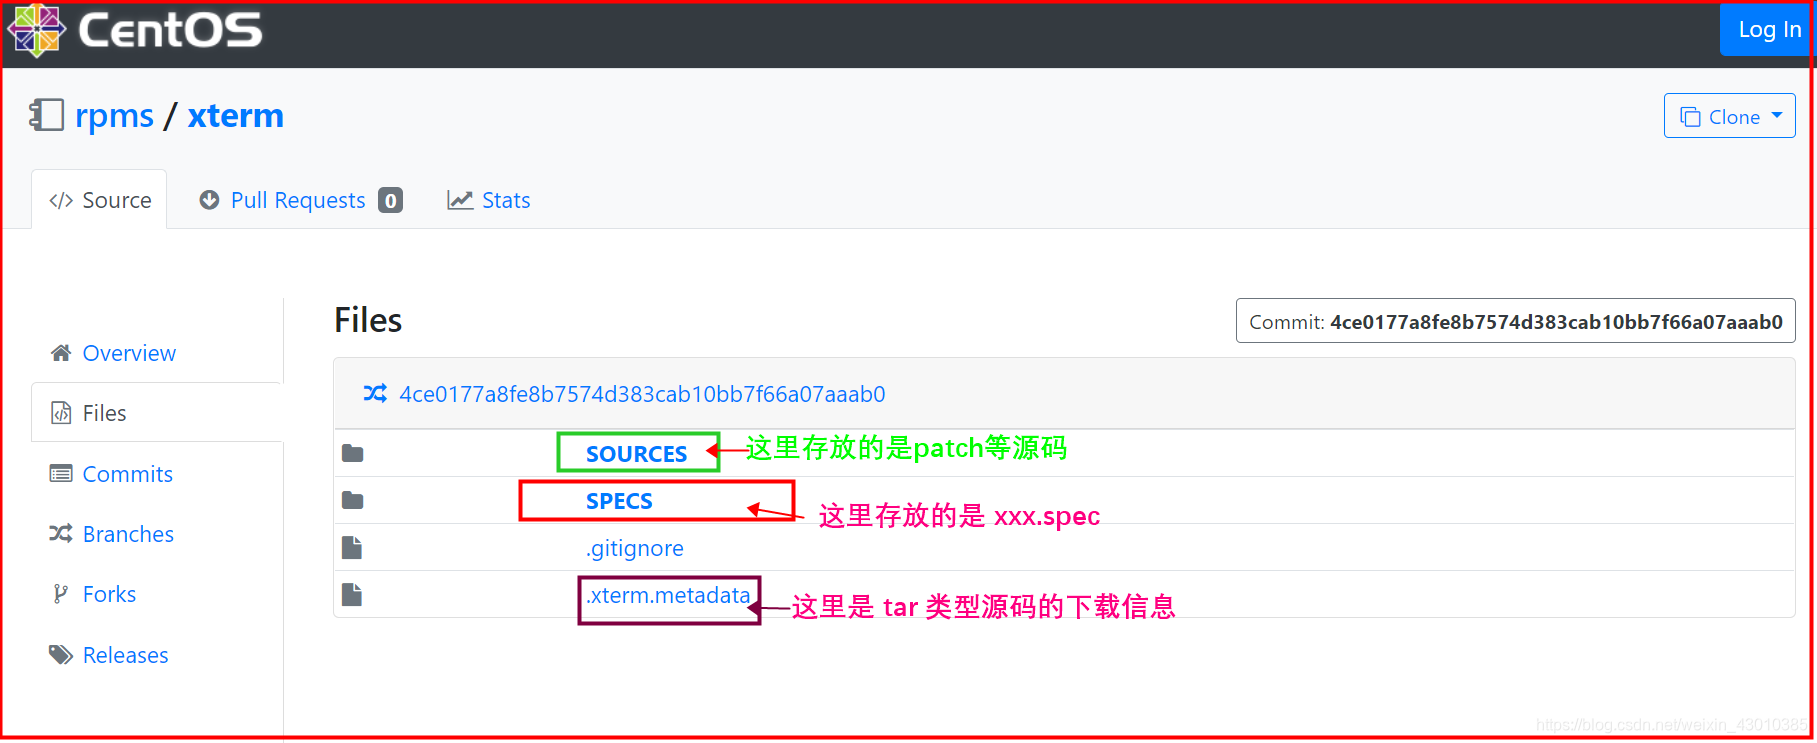Click the folder icon in SPECS row

(x=352, y=500)
